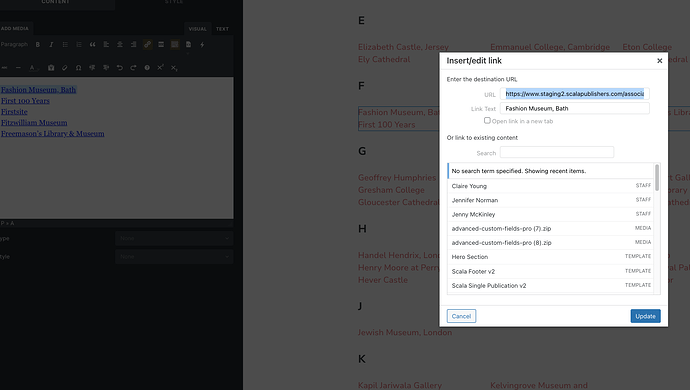Apply superscript formatting
The width and height of the screenshot is (690, 390).
[x=160, y=68]
